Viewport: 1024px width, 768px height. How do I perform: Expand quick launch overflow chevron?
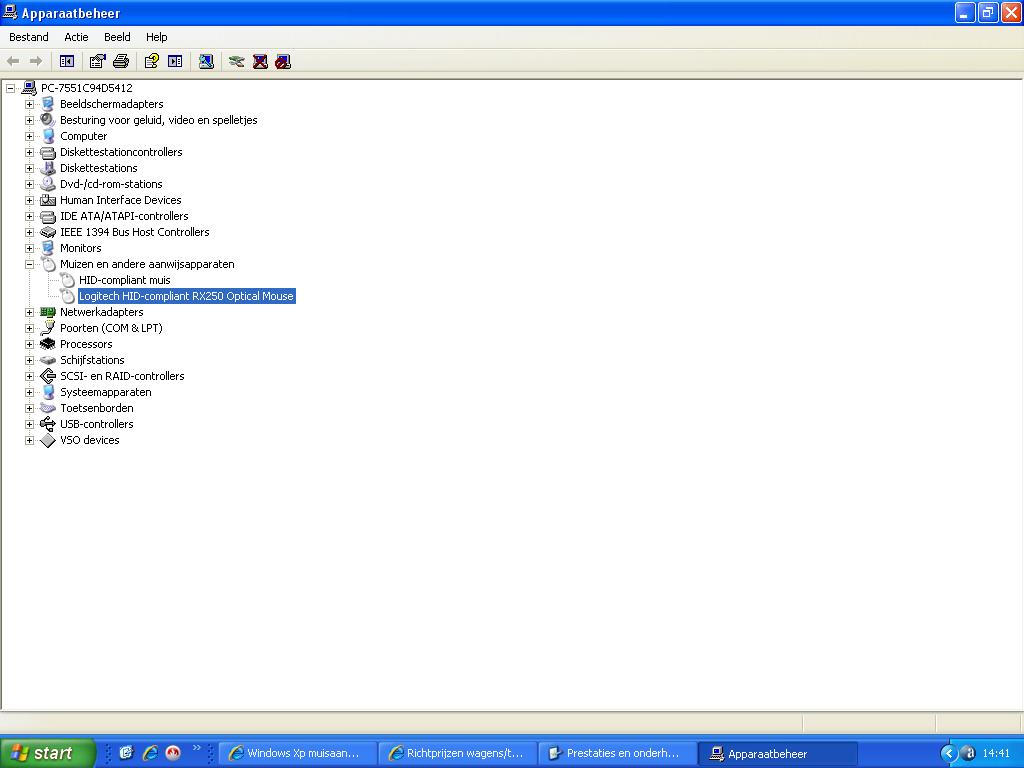point(197,748)
